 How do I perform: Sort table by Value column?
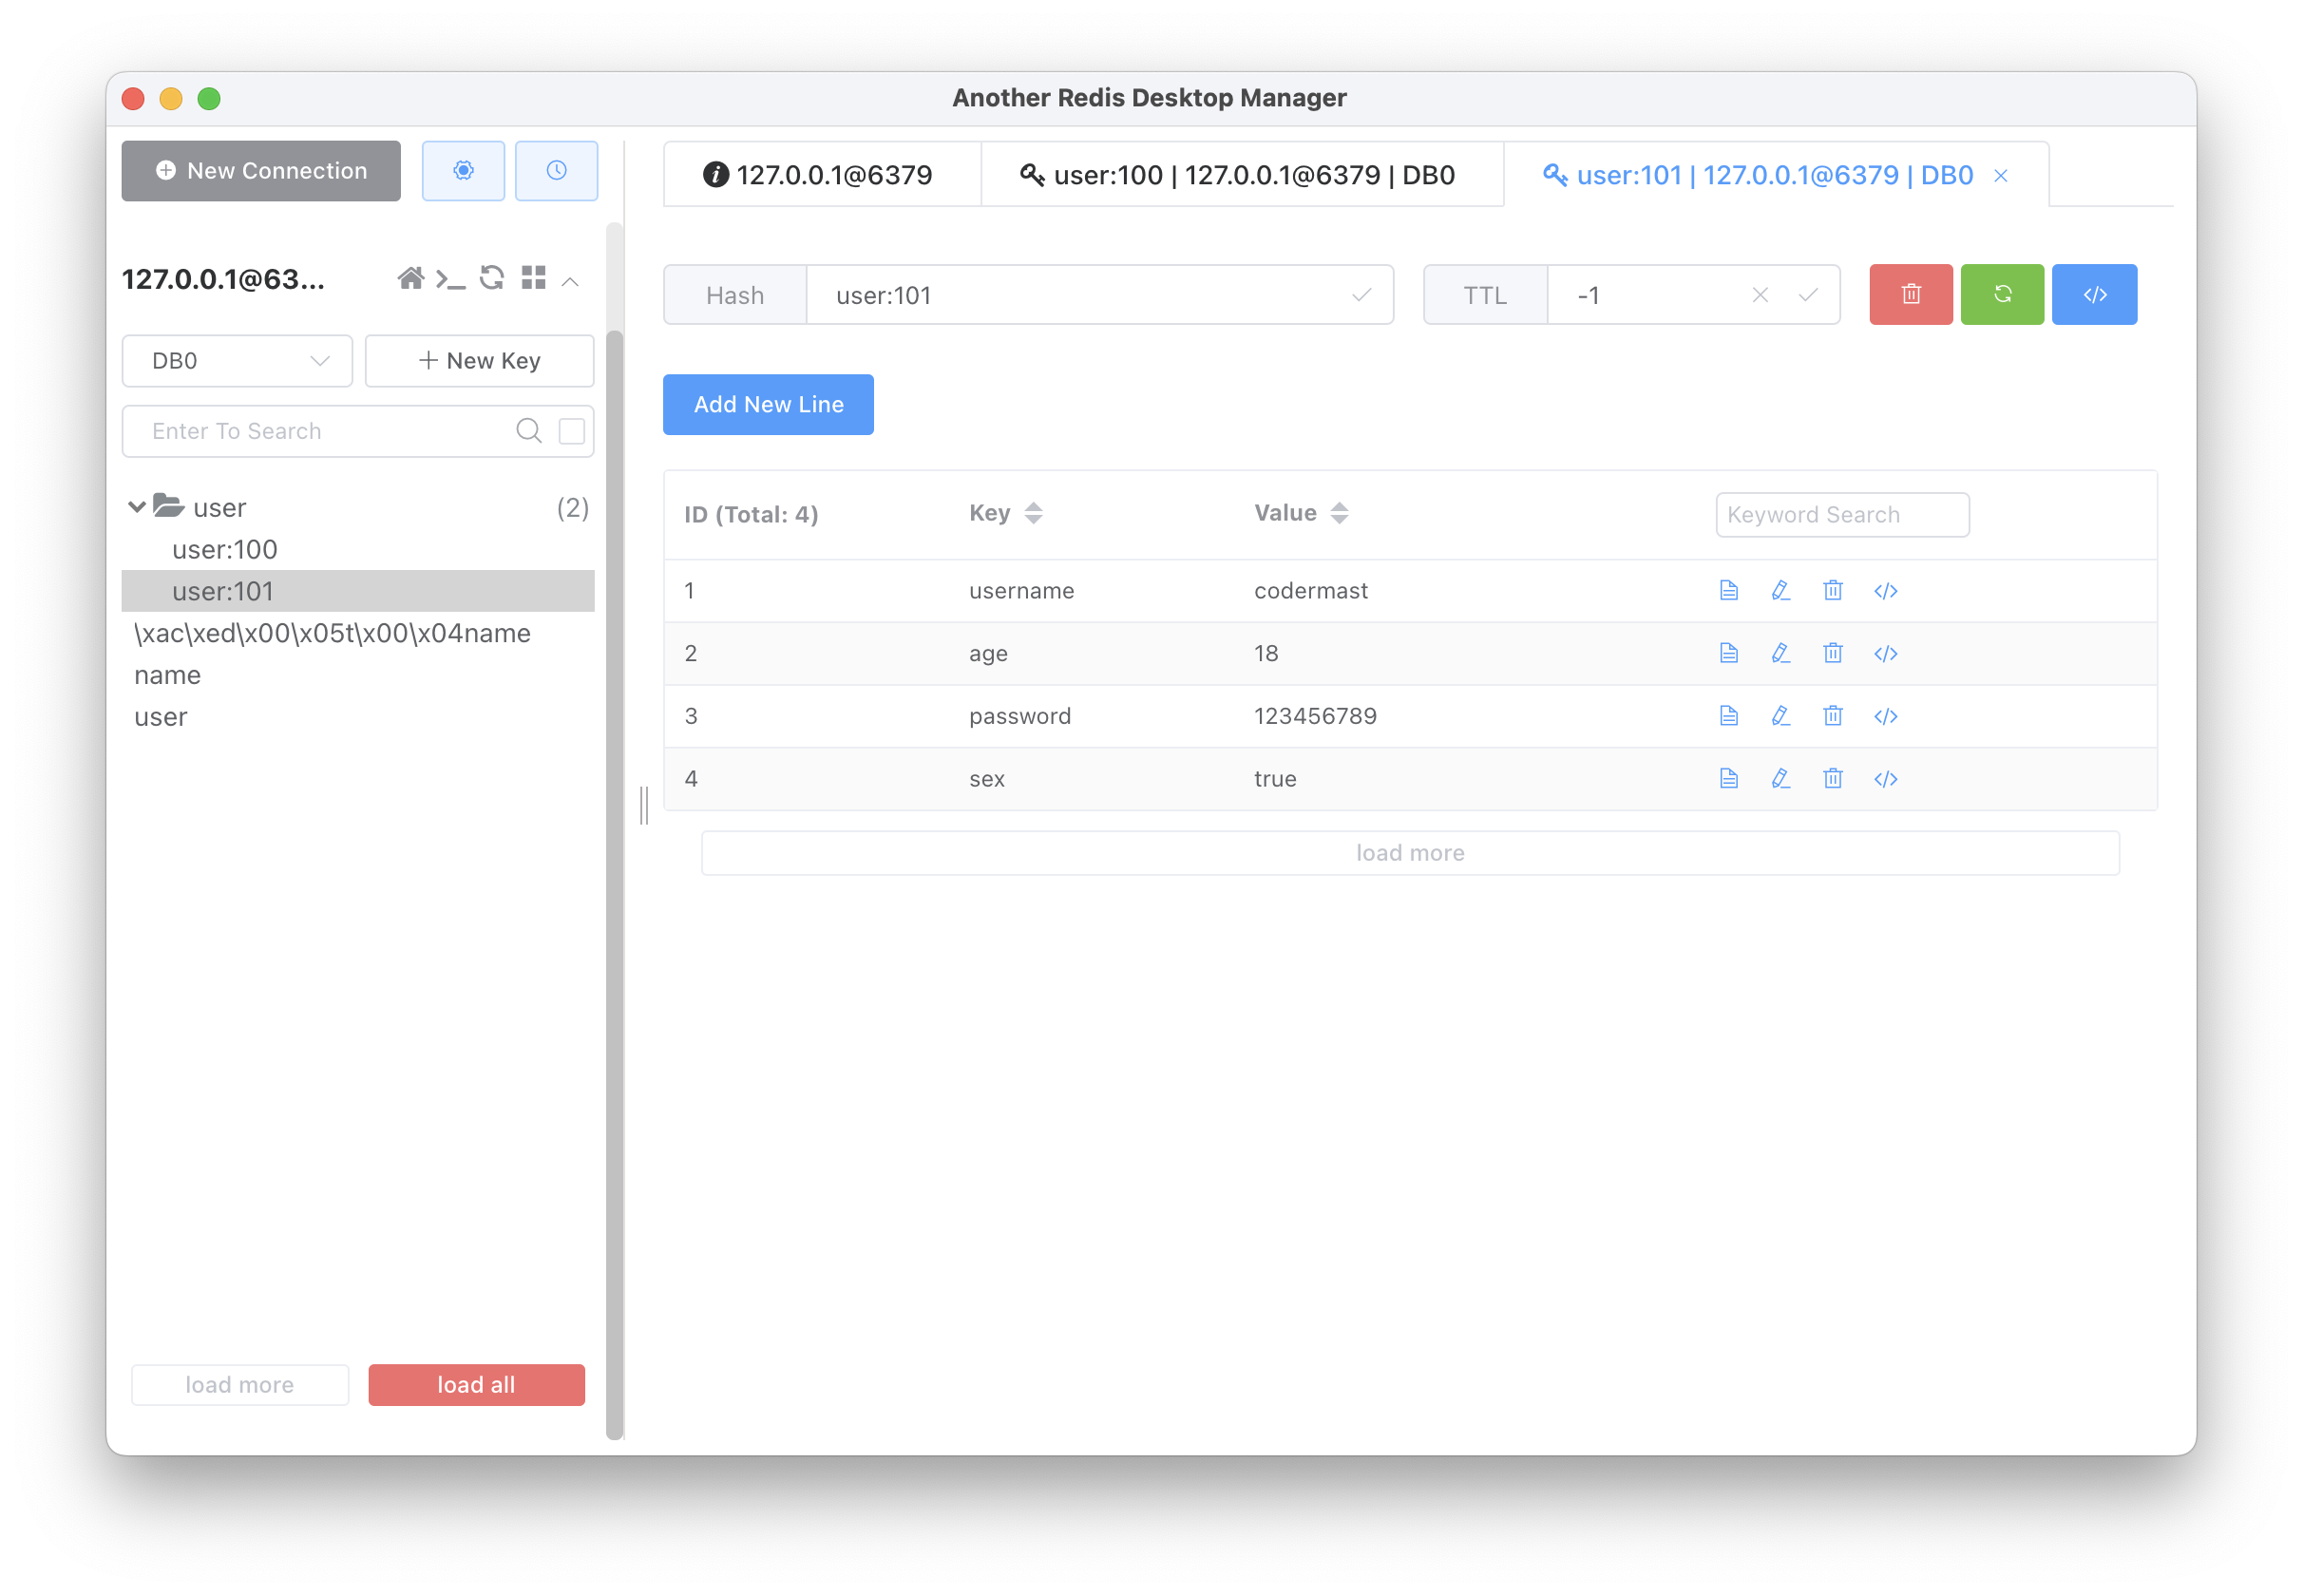(1339, 513)
